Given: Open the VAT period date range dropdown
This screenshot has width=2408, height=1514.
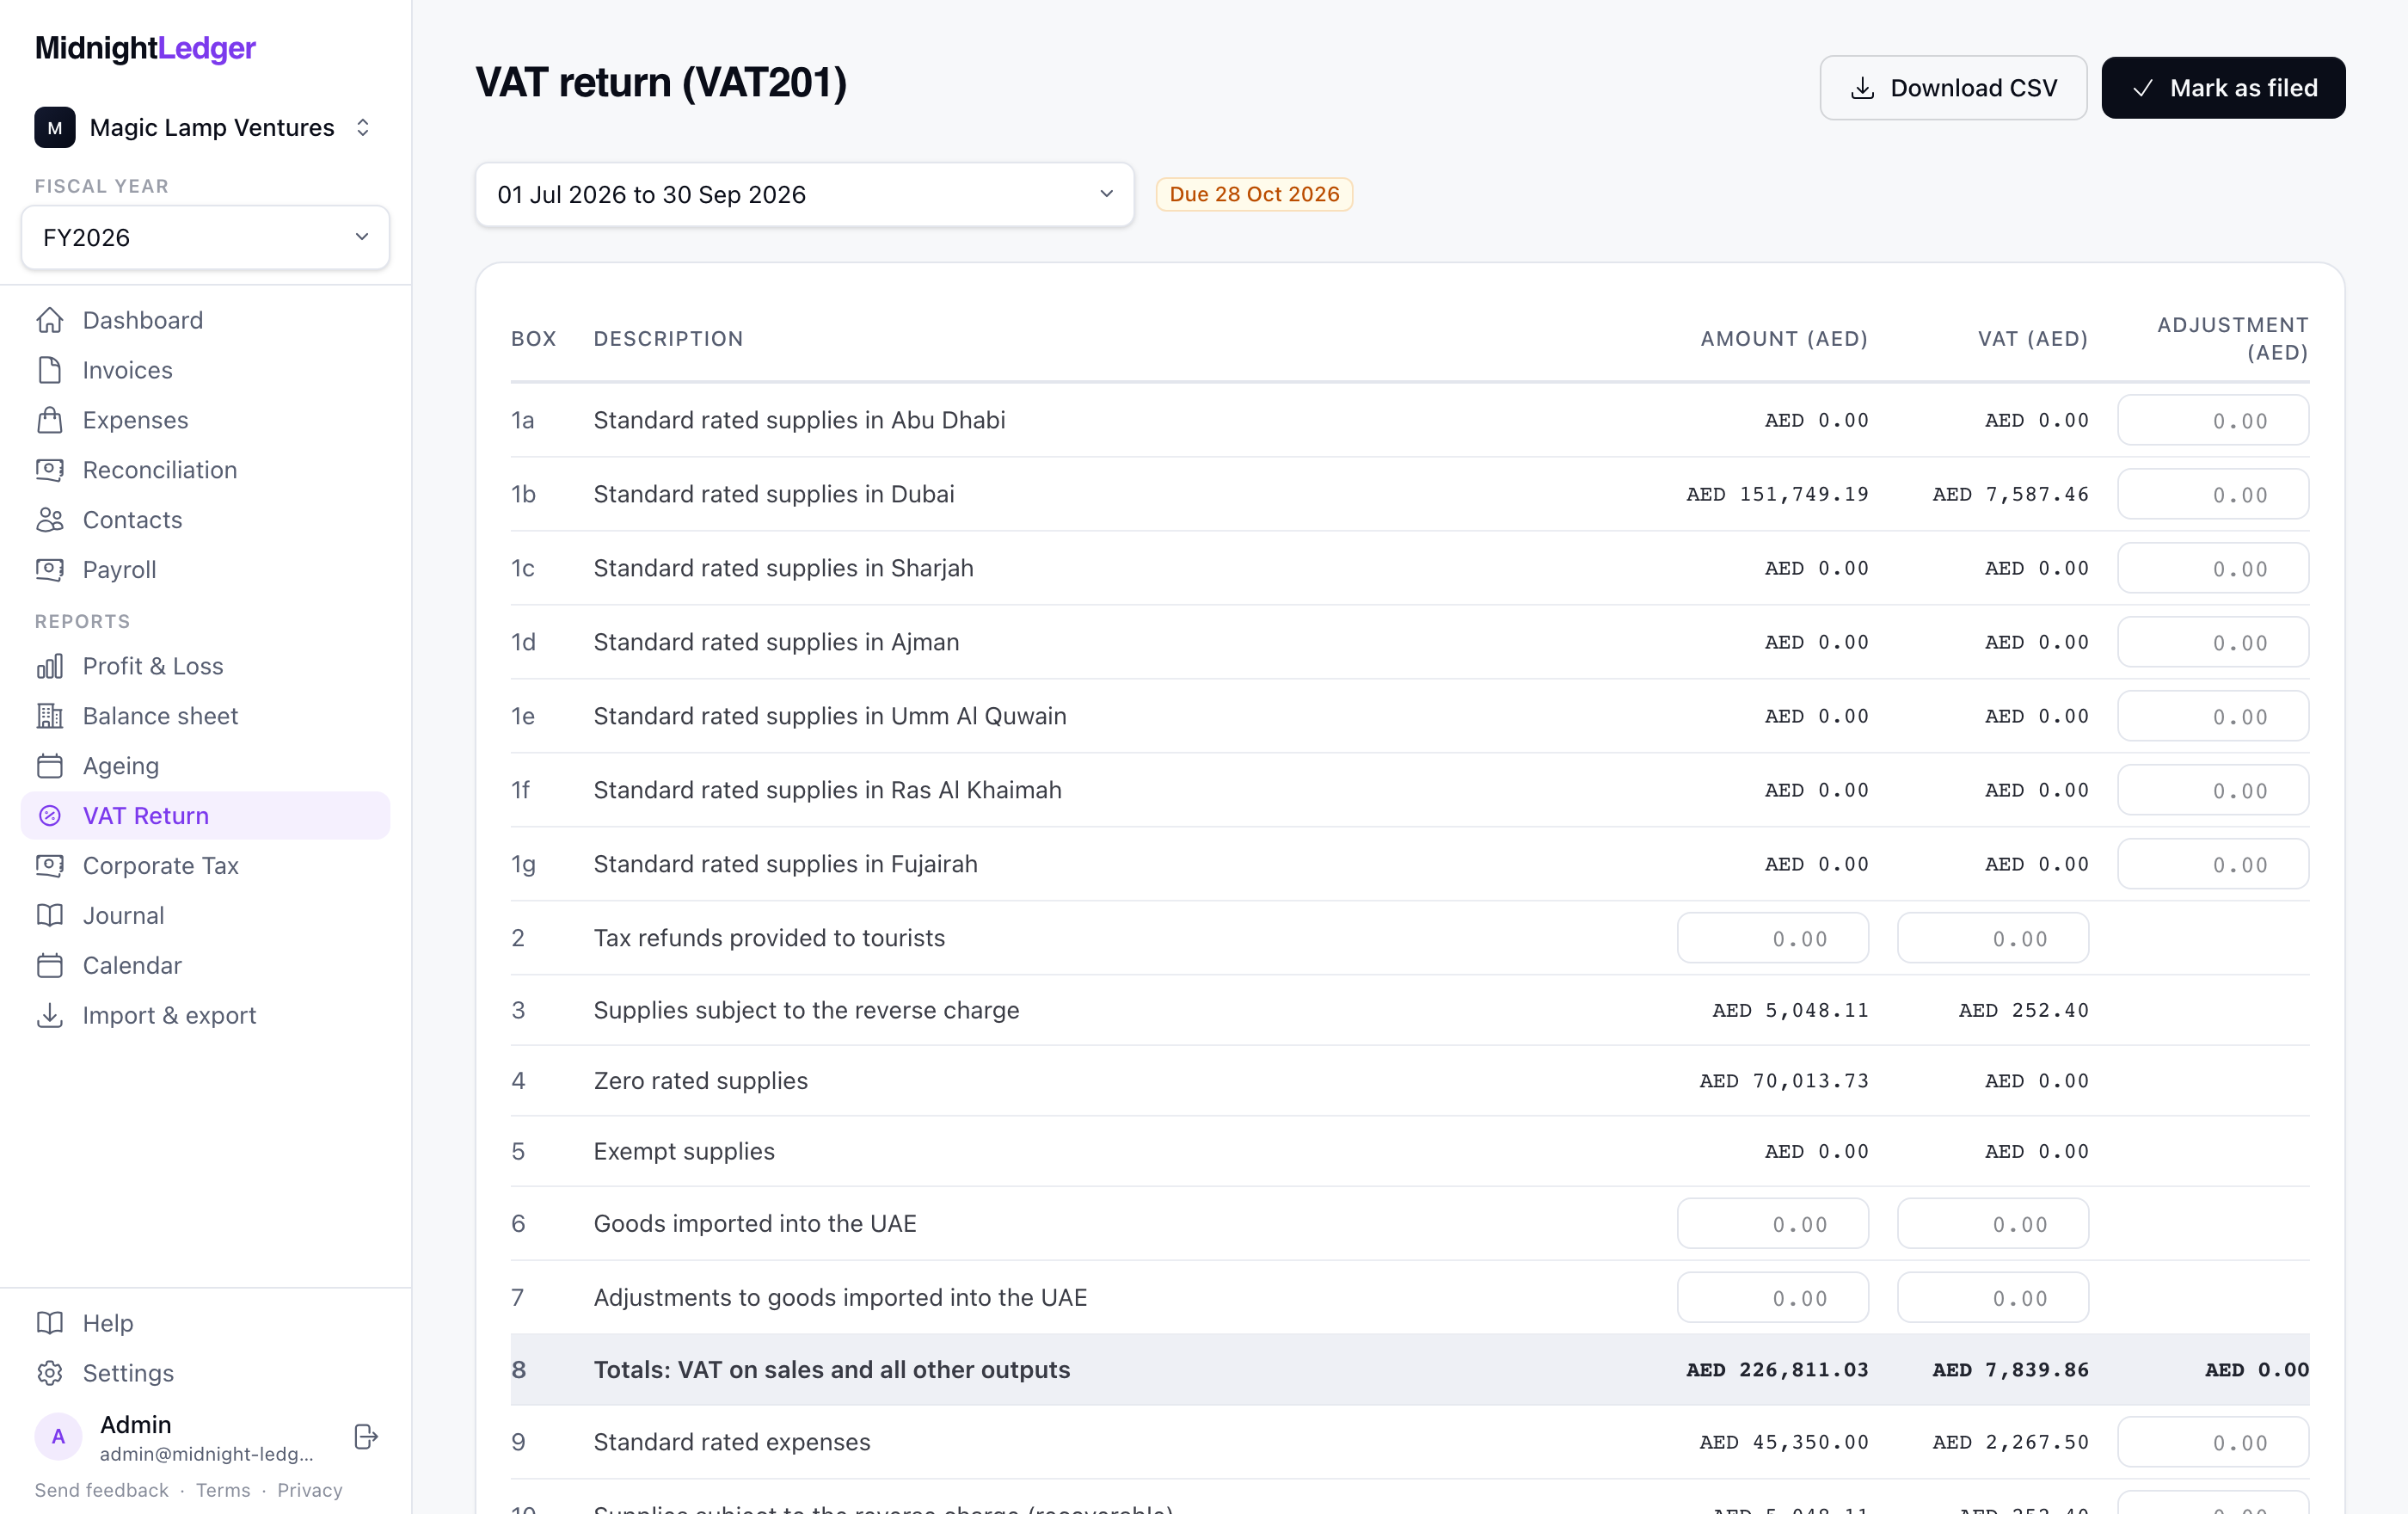Looking at the screenshot, I should tap(804, 194).
